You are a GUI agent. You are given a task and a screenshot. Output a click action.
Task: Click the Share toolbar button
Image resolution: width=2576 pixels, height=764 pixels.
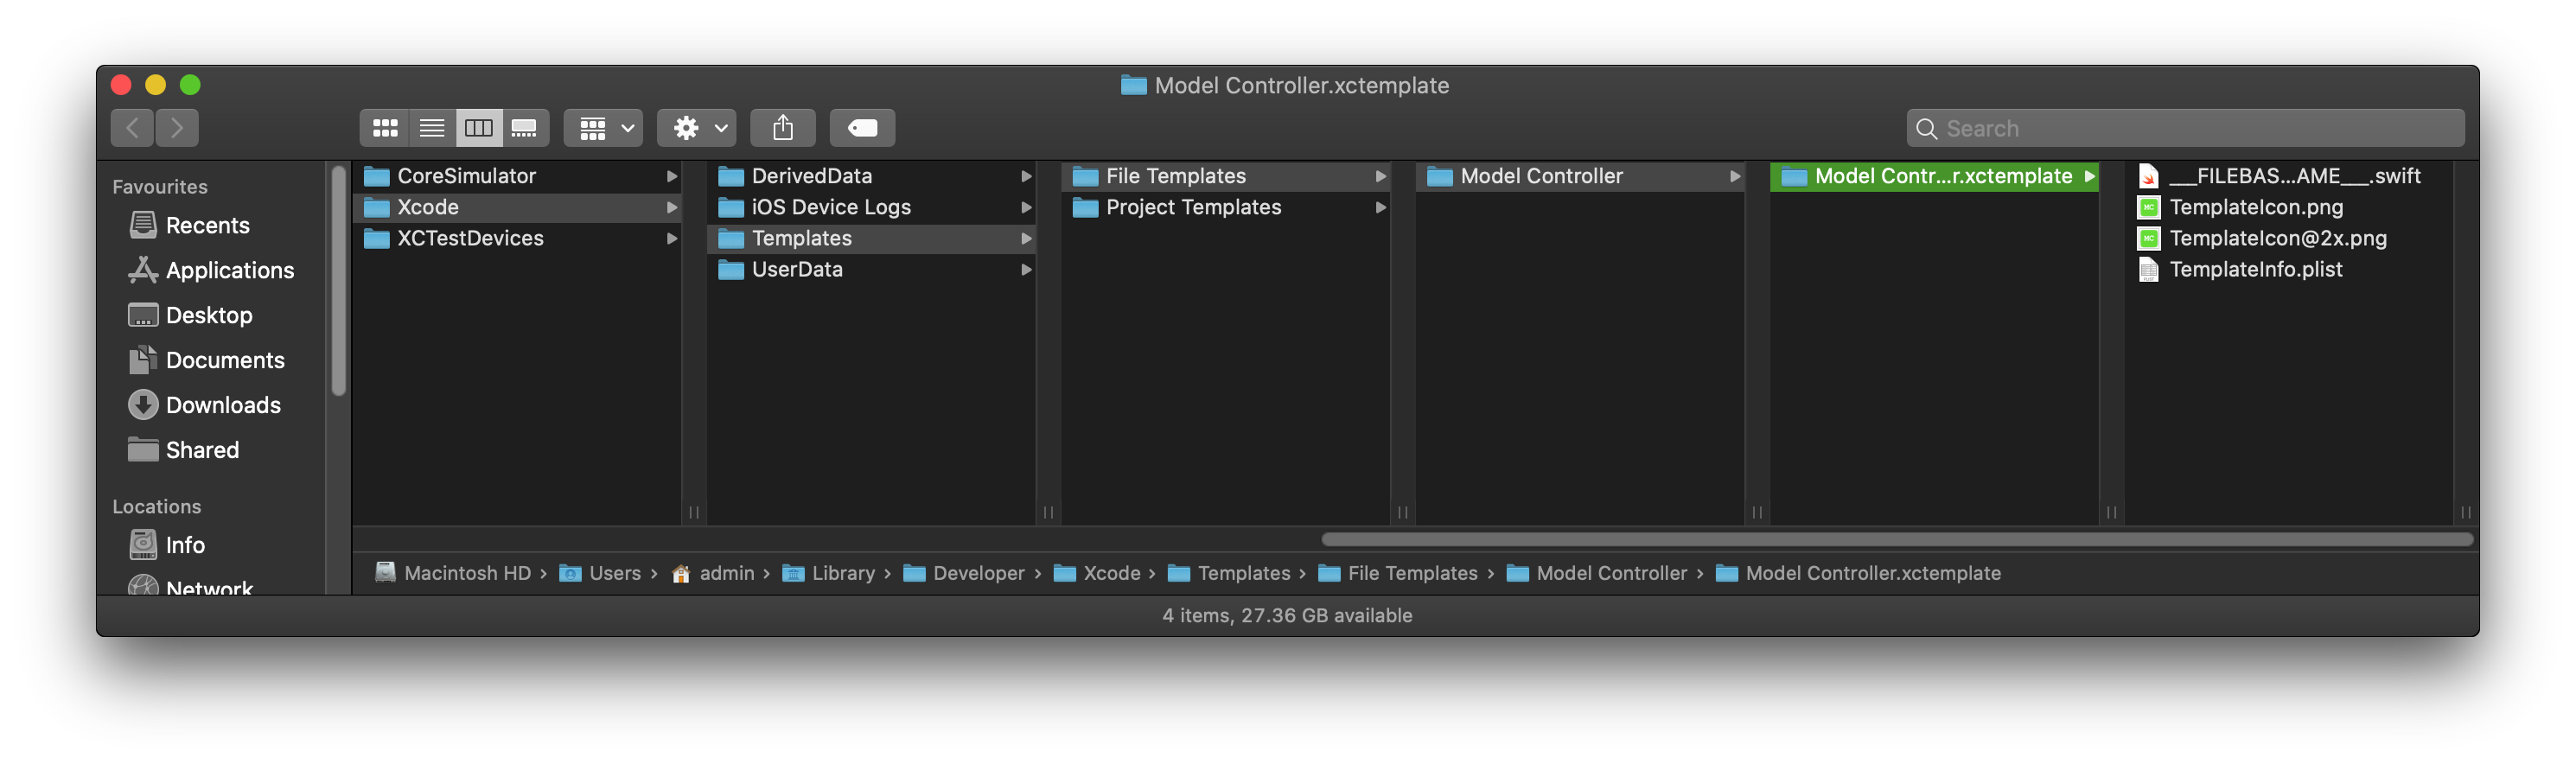coord(783,128)
